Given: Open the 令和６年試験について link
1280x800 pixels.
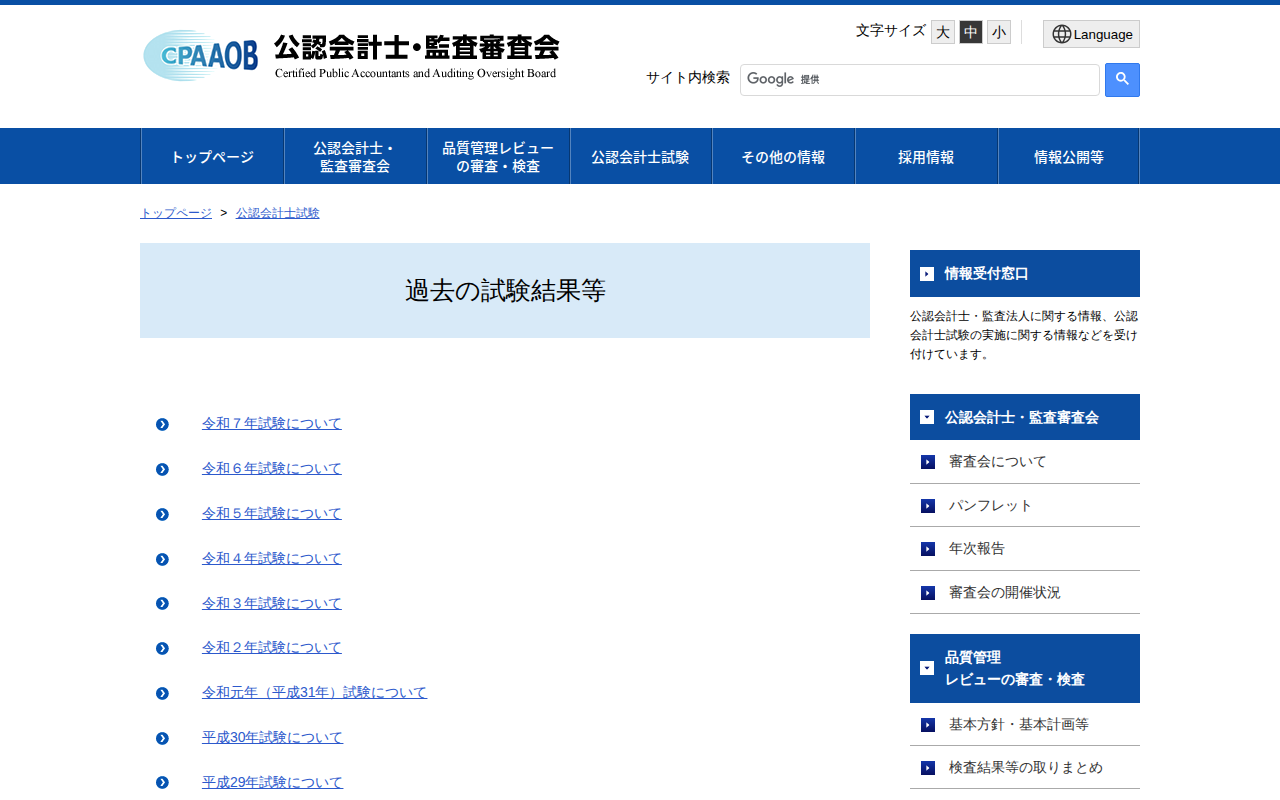Looking at the screenshot, I should coord(272,468).
